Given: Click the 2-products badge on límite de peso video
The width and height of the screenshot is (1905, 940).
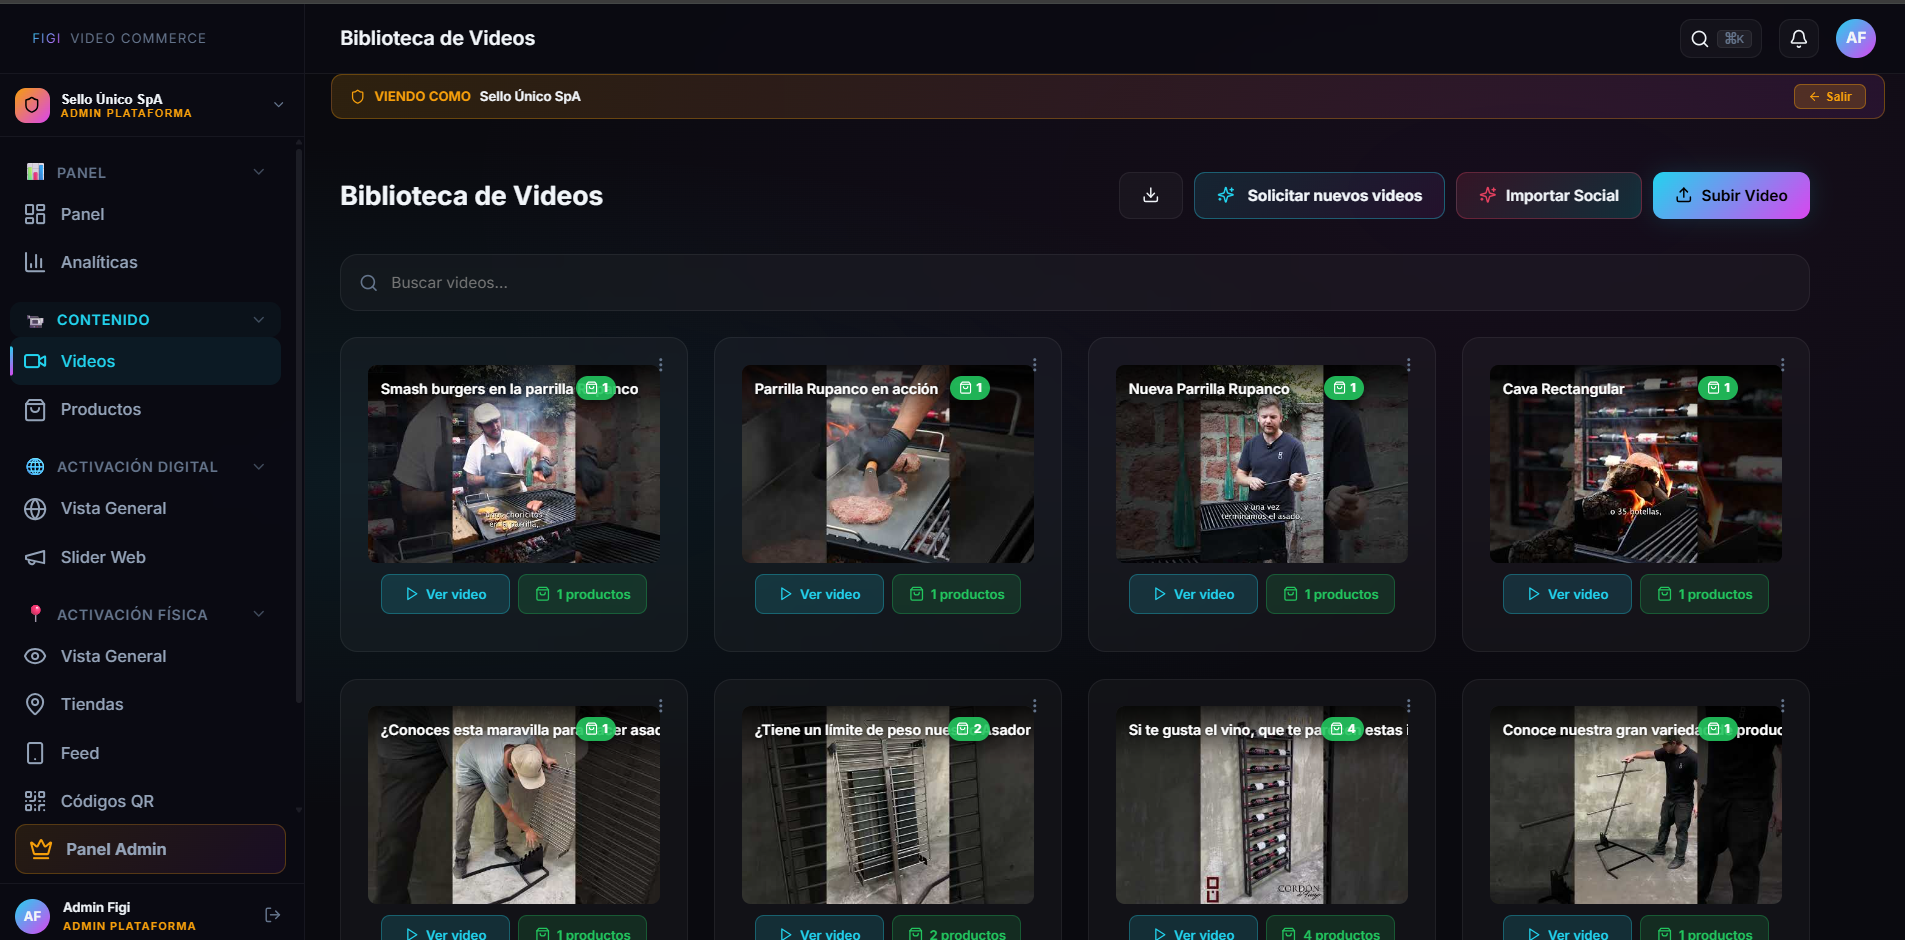Looking at the screenshot, I should pyautogui.click(x=969, y=729).
